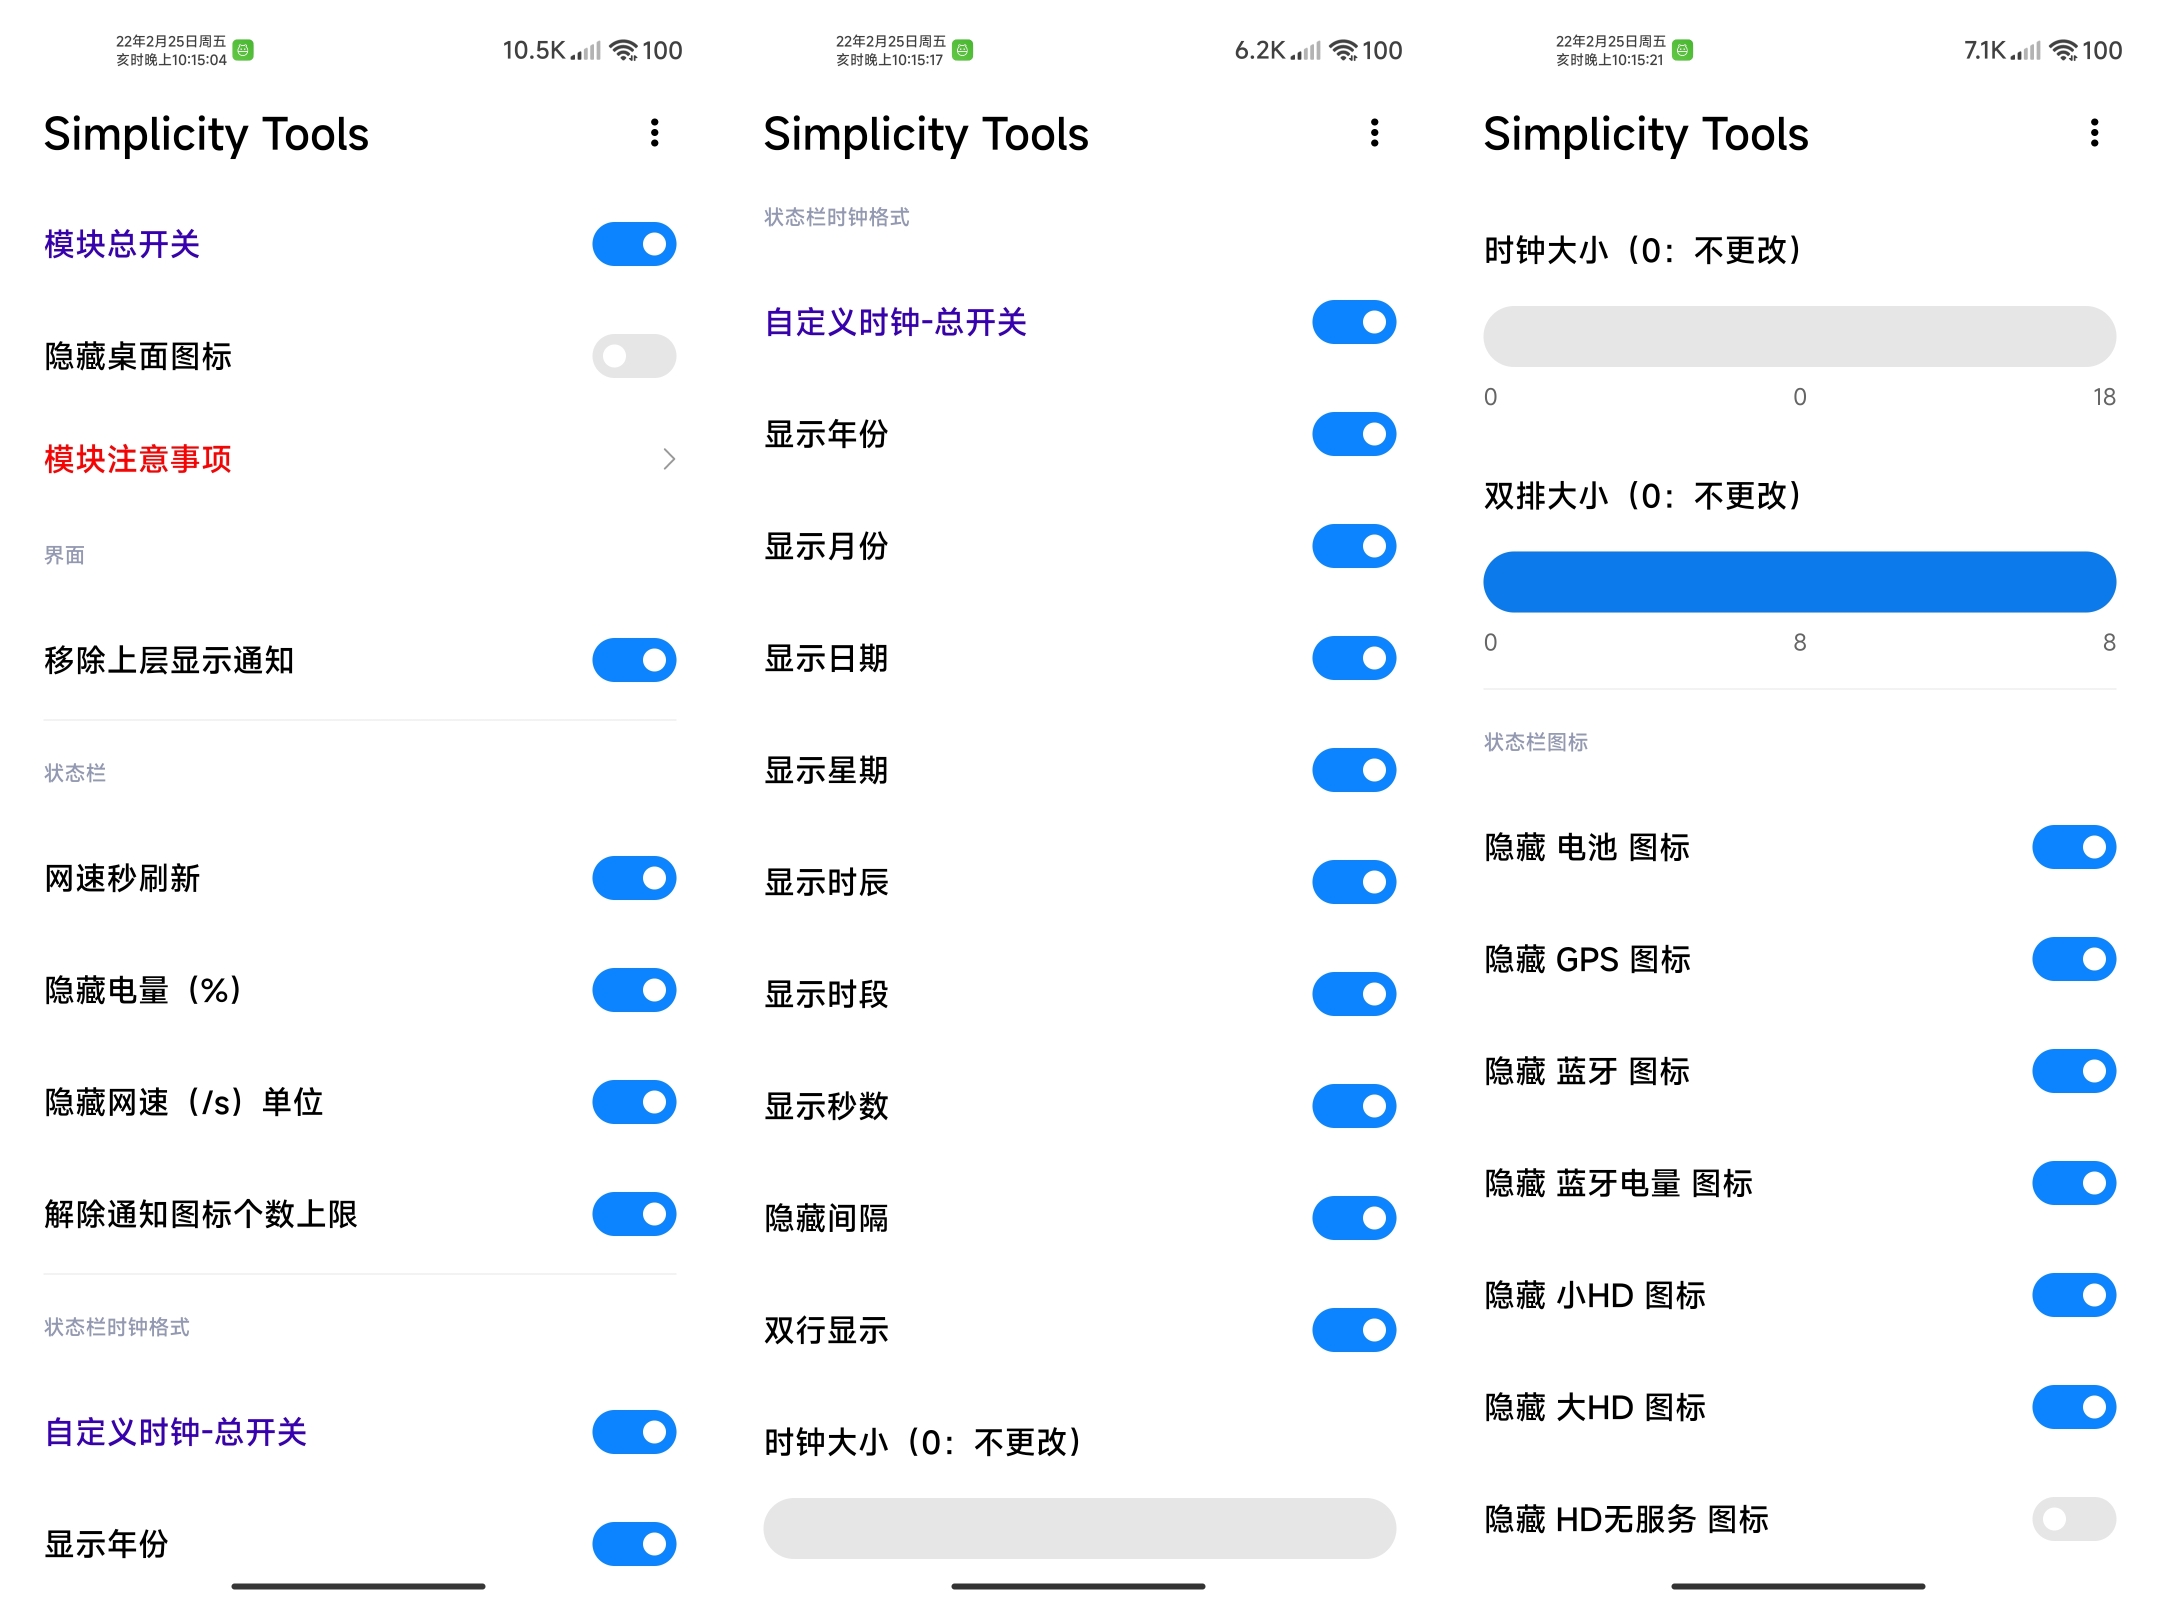The height and width of the screenshot is (1600, 2160).
Task: Tap the 网速秒刷新 setting label
Action: pos(122,878)
